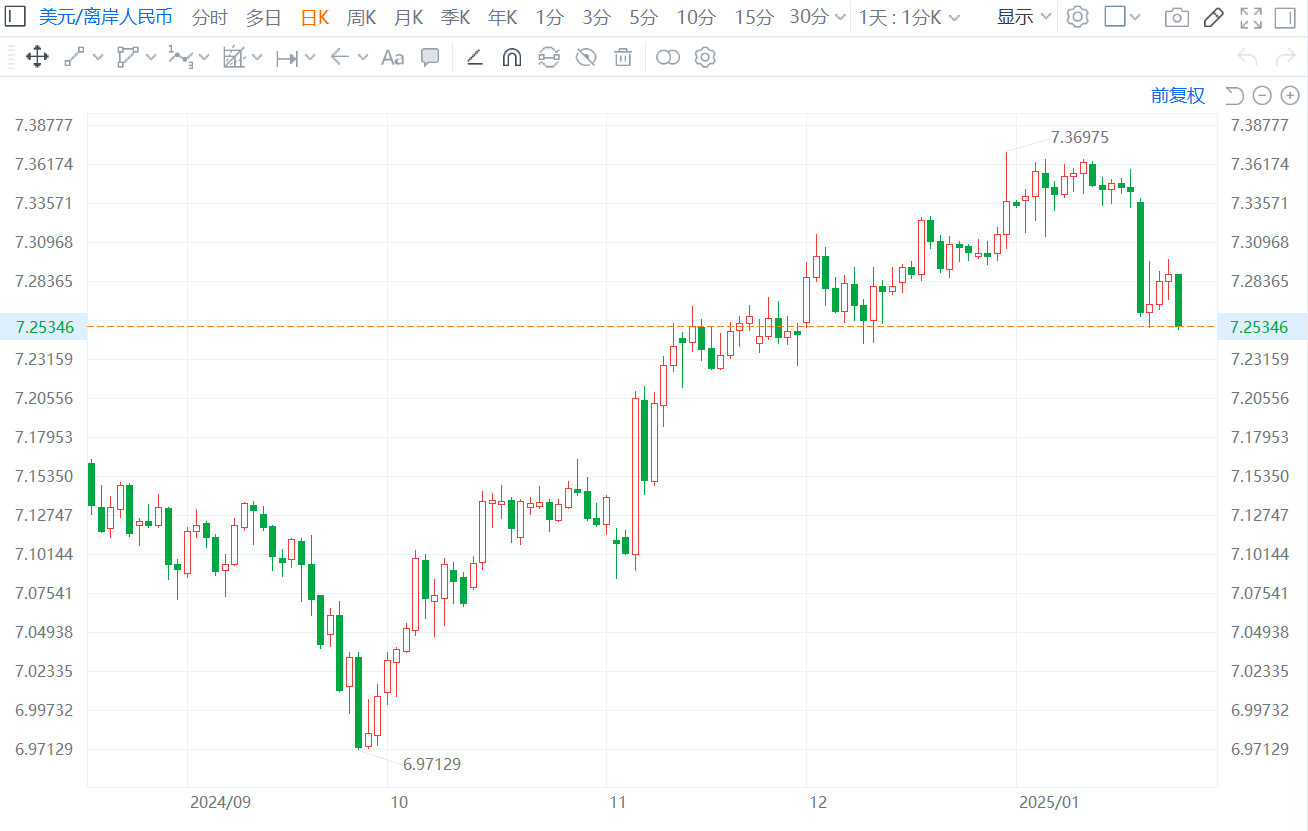Add a comment bubble annotation
Image resolution: width=1308 pixels, height=831 pixels.
(x=430, y=57)
